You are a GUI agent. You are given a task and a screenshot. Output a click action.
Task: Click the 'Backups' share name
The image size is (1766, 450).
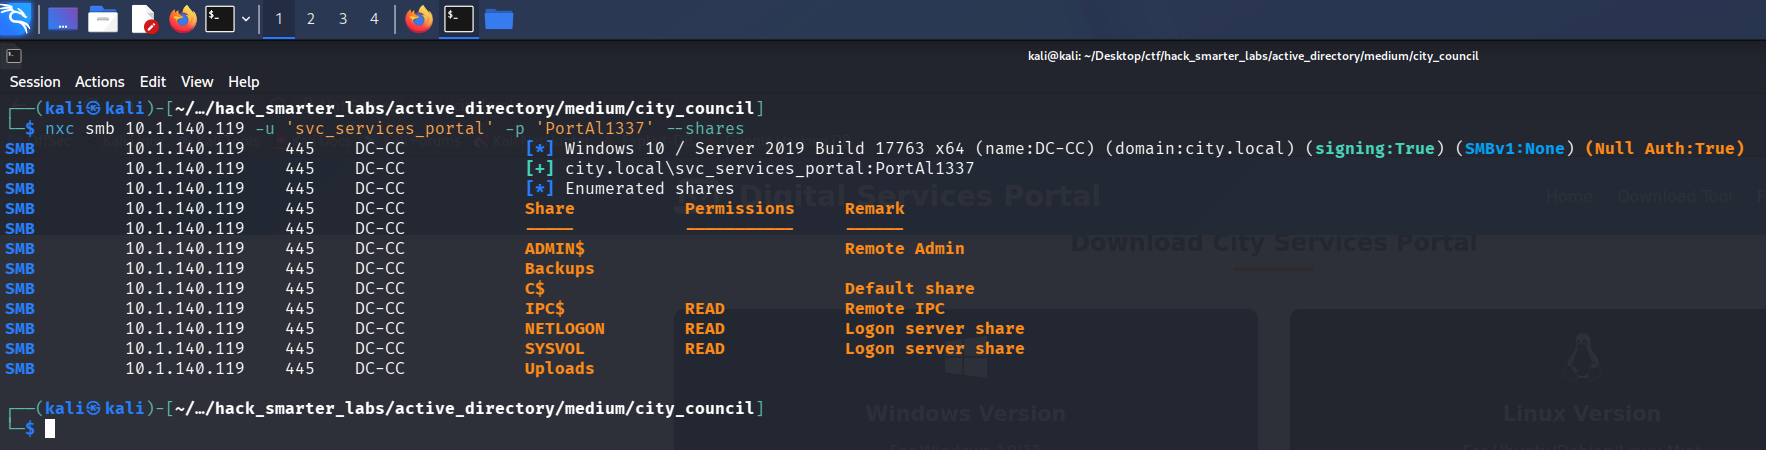[x=559, y=268]
